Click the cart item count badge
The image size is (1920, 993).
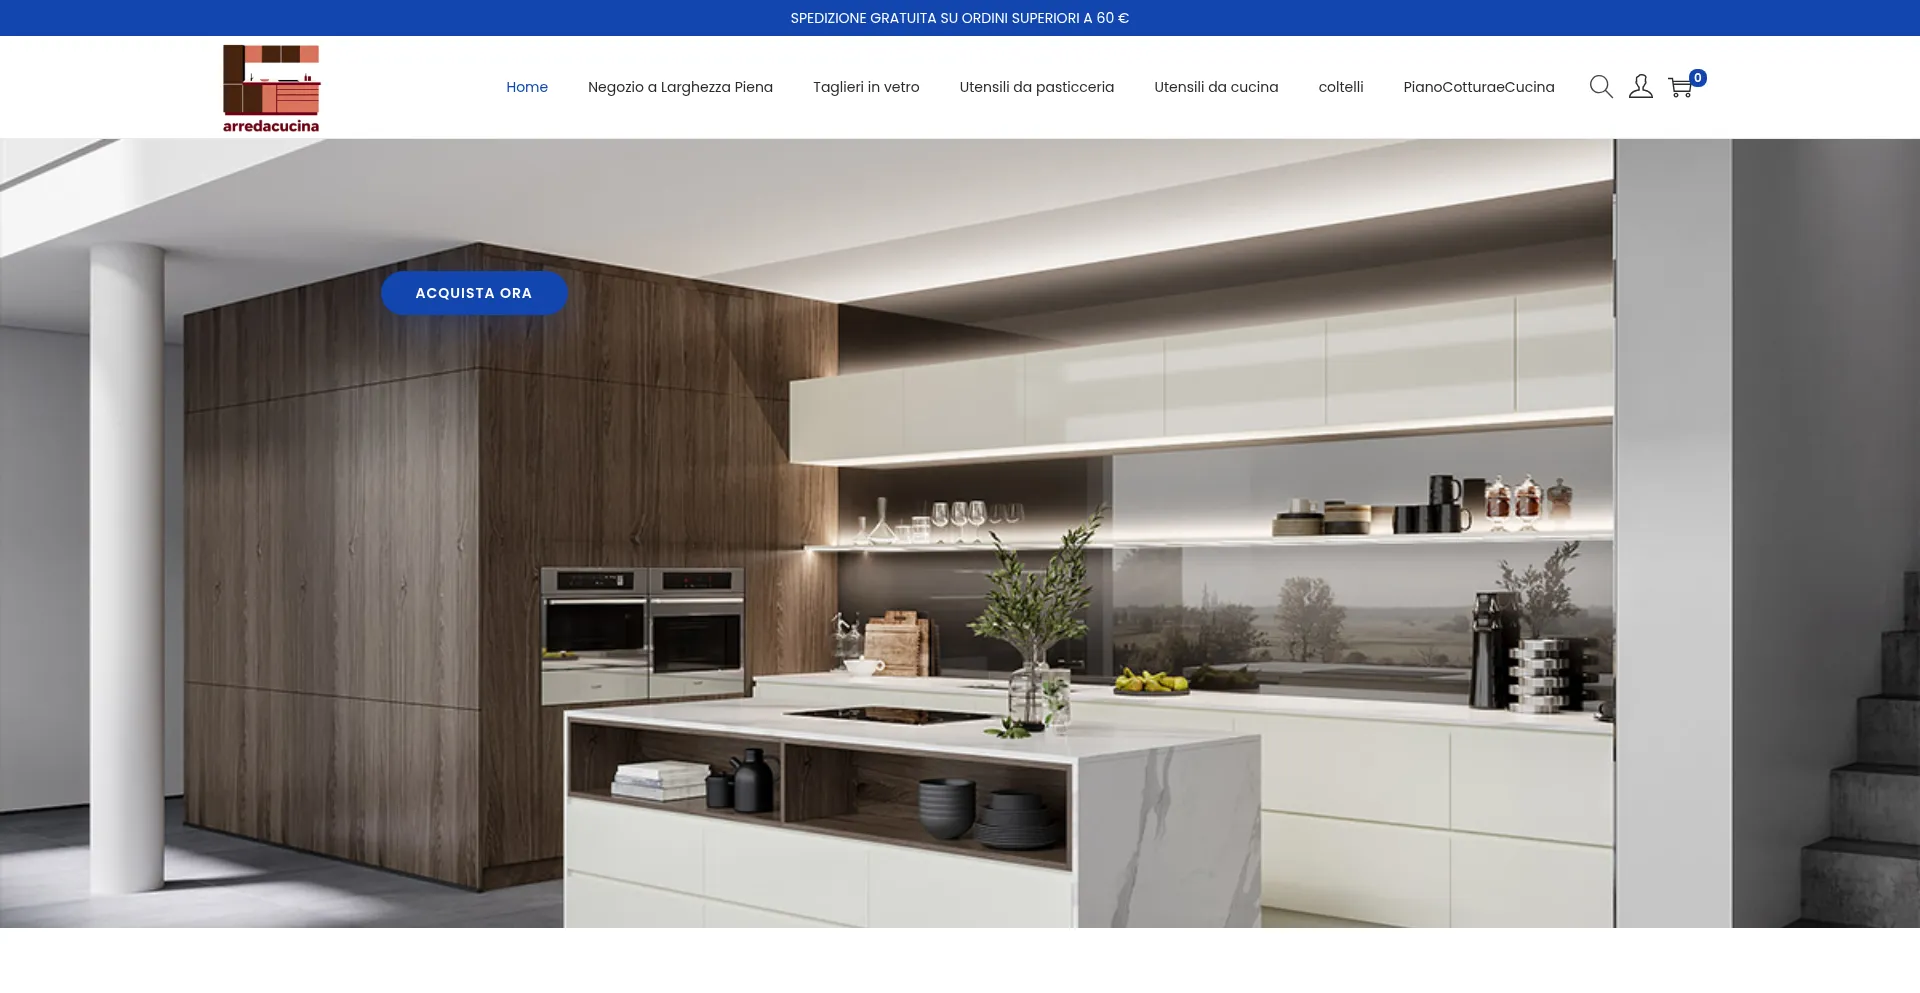pos(1697,78)
